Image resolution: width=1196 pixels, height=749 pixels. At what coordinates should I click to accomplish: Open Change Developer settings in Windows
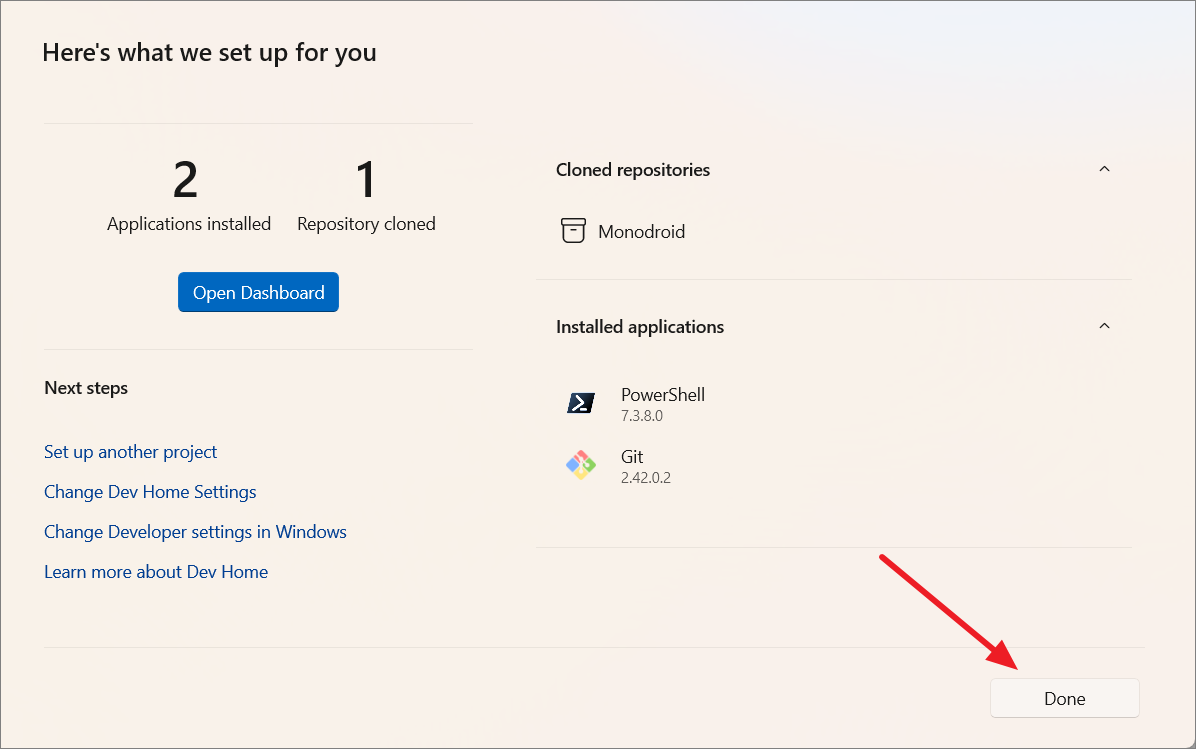(195, 532)
